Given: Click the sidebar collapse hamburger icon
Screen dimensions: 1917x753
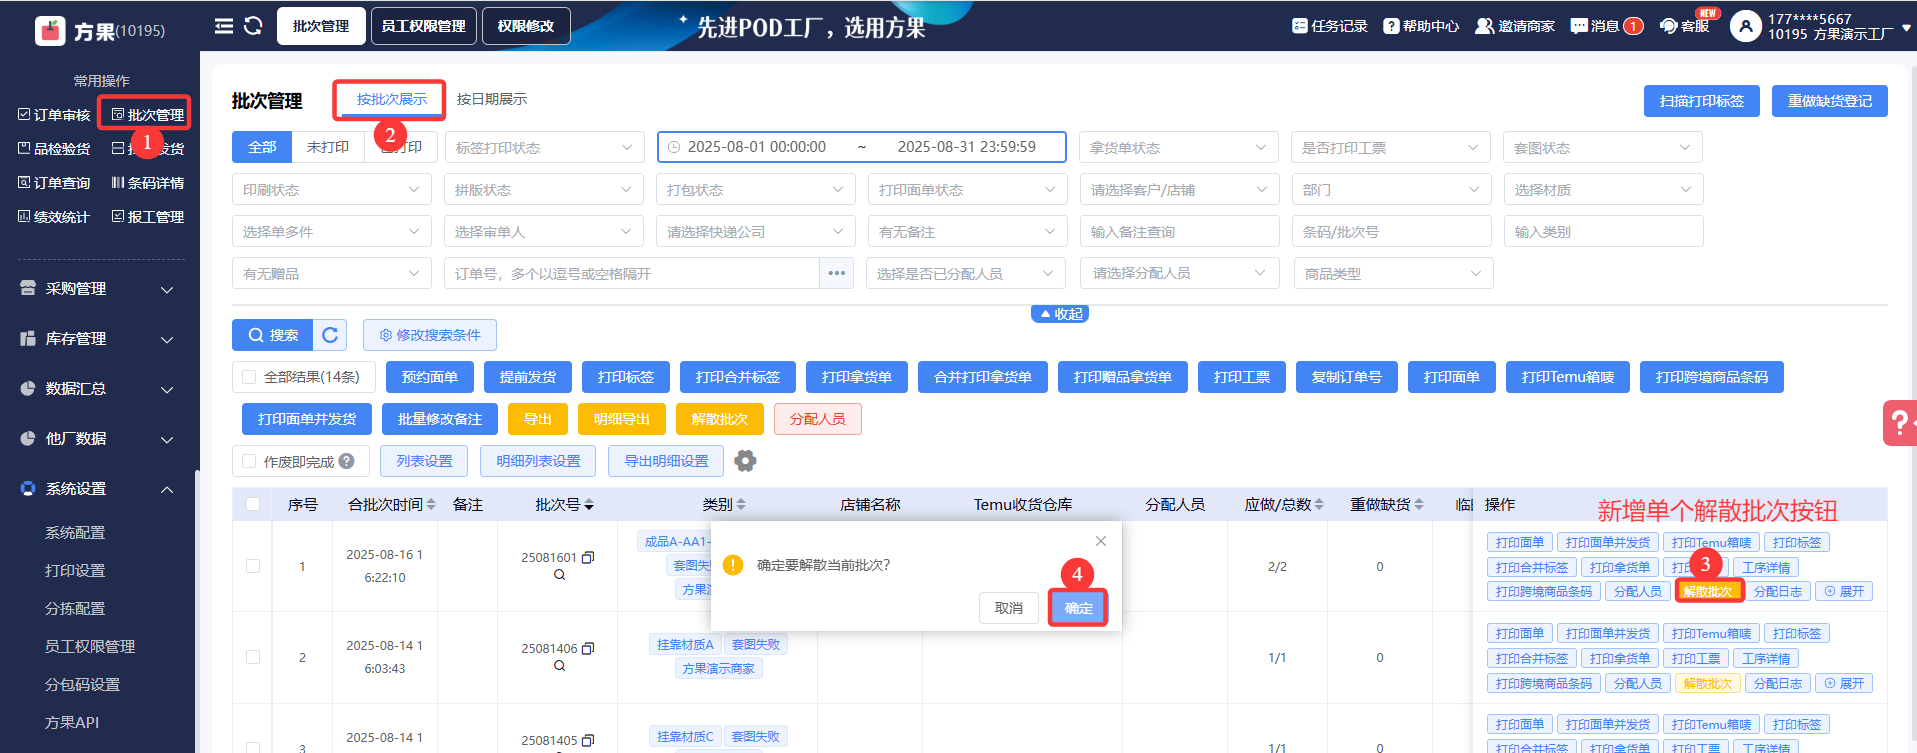Looking at the screenshot, I should pyautogui.click(x=224, y=26).
